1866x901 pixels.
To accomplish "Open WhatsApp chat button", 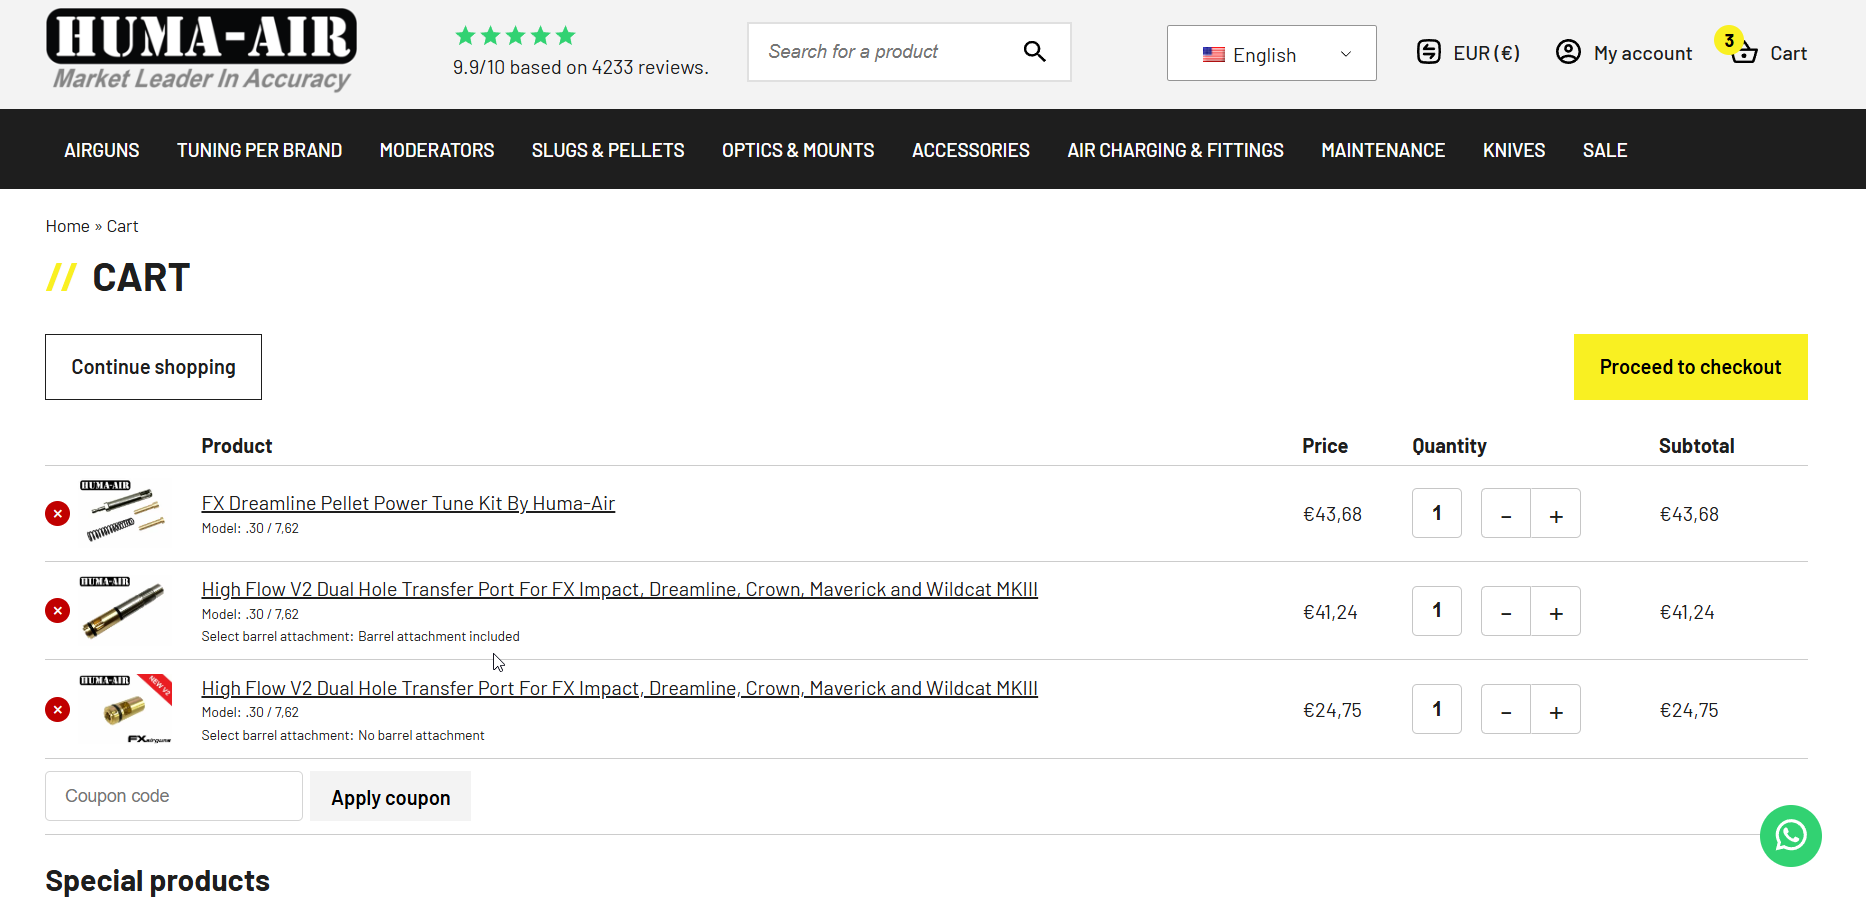I will tap(1790, 835).
